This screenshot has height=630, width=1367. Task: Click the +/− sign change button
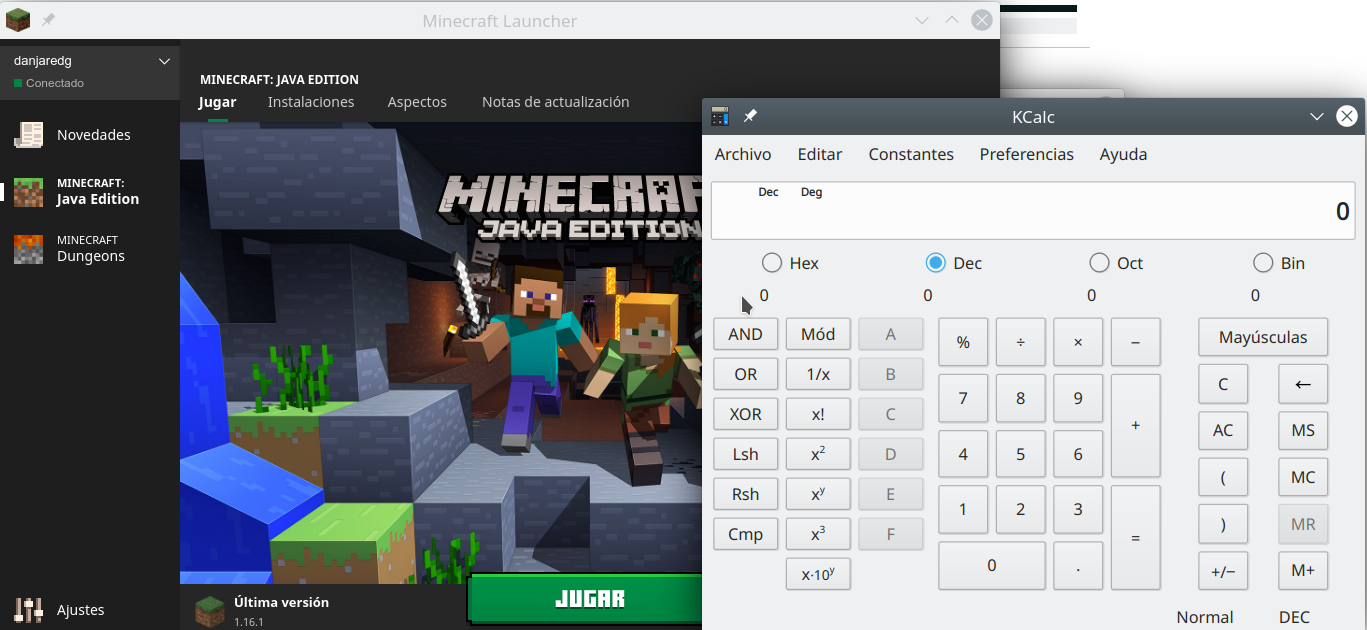pyautogui.click(x=1223, y=571)
